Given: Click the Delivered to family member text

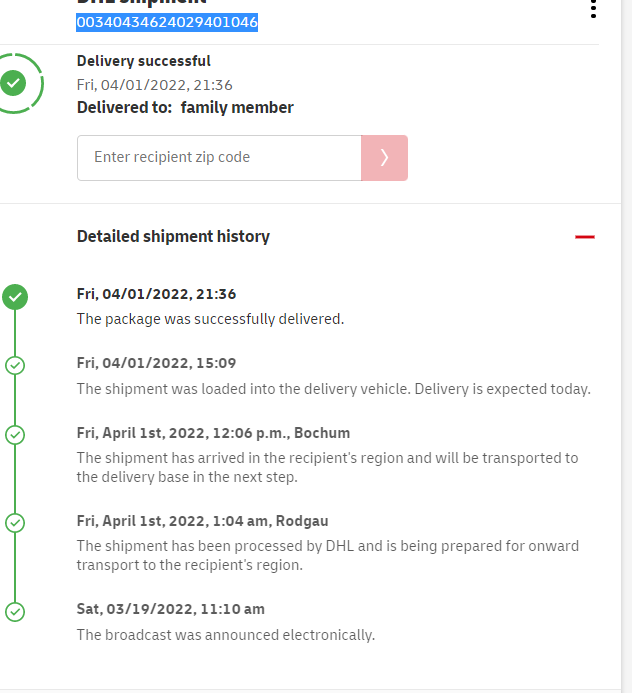Looking at the screenshot, I should click(185, 108).
